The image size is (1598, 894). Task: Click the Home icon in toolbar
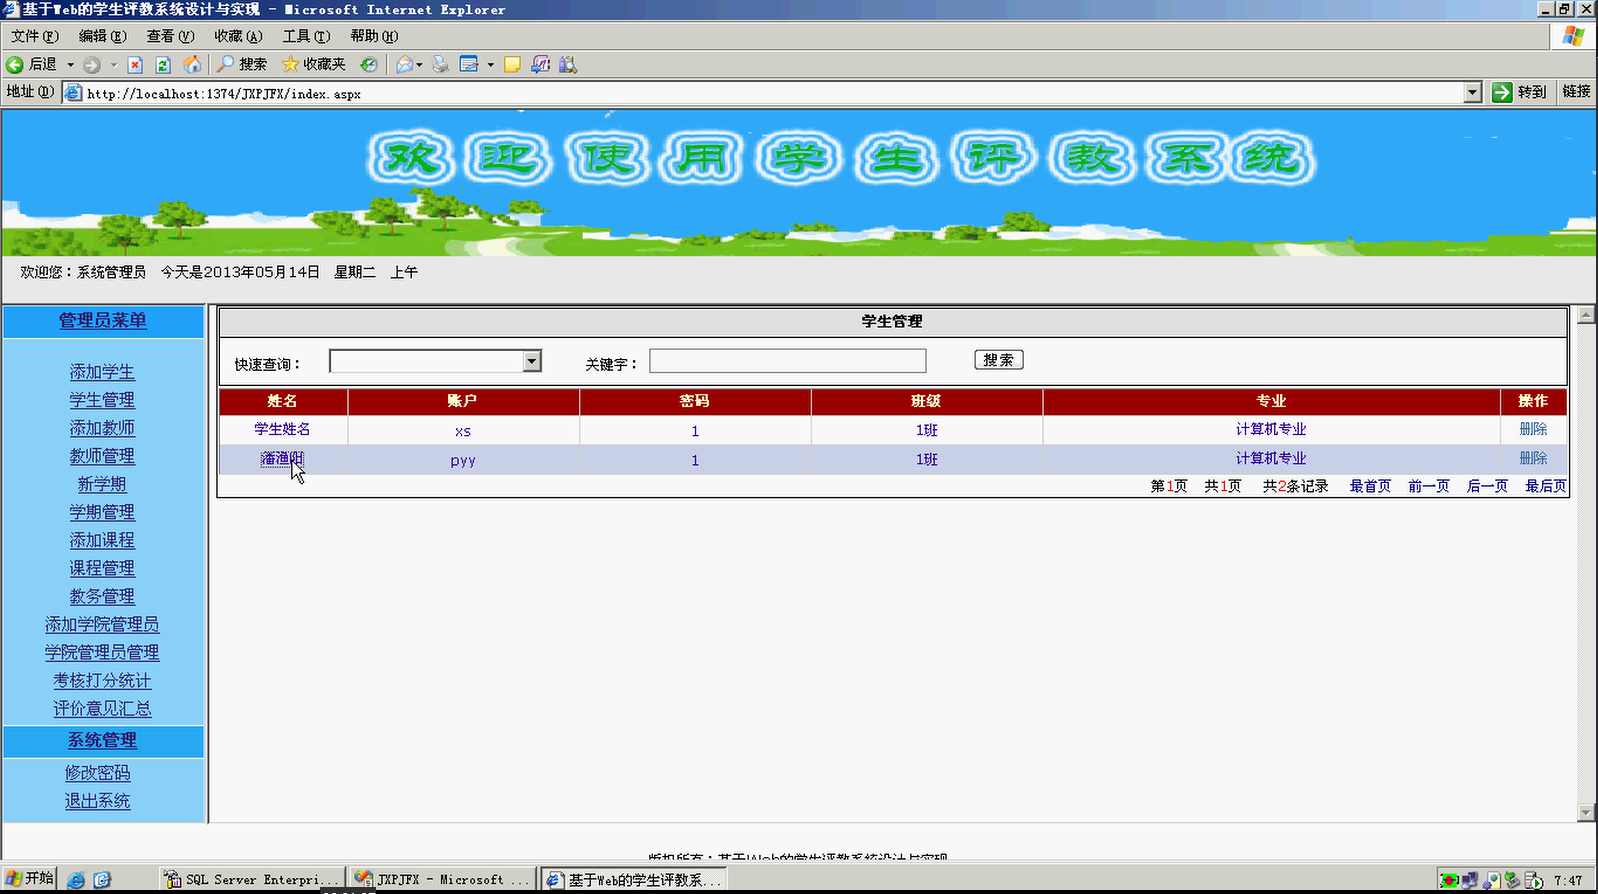coord(192,64)
